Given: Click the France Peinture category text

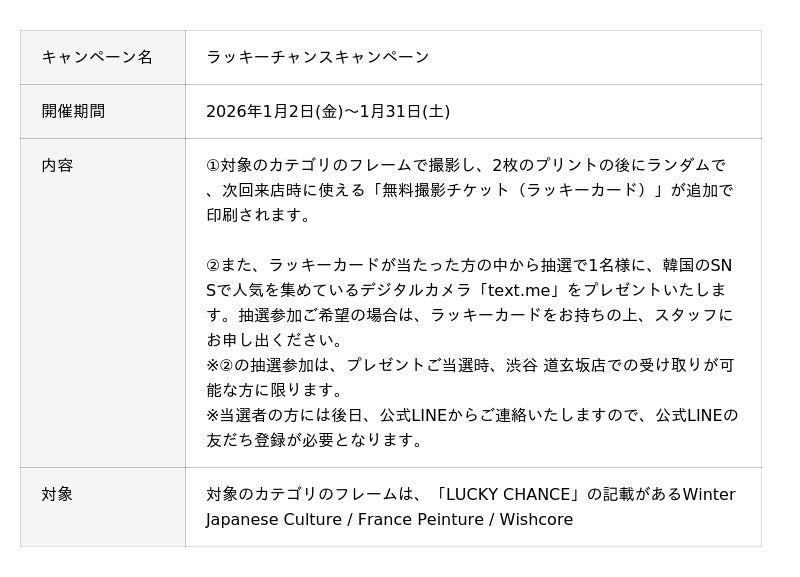Looking at the screenshot, I should [420, 520].
